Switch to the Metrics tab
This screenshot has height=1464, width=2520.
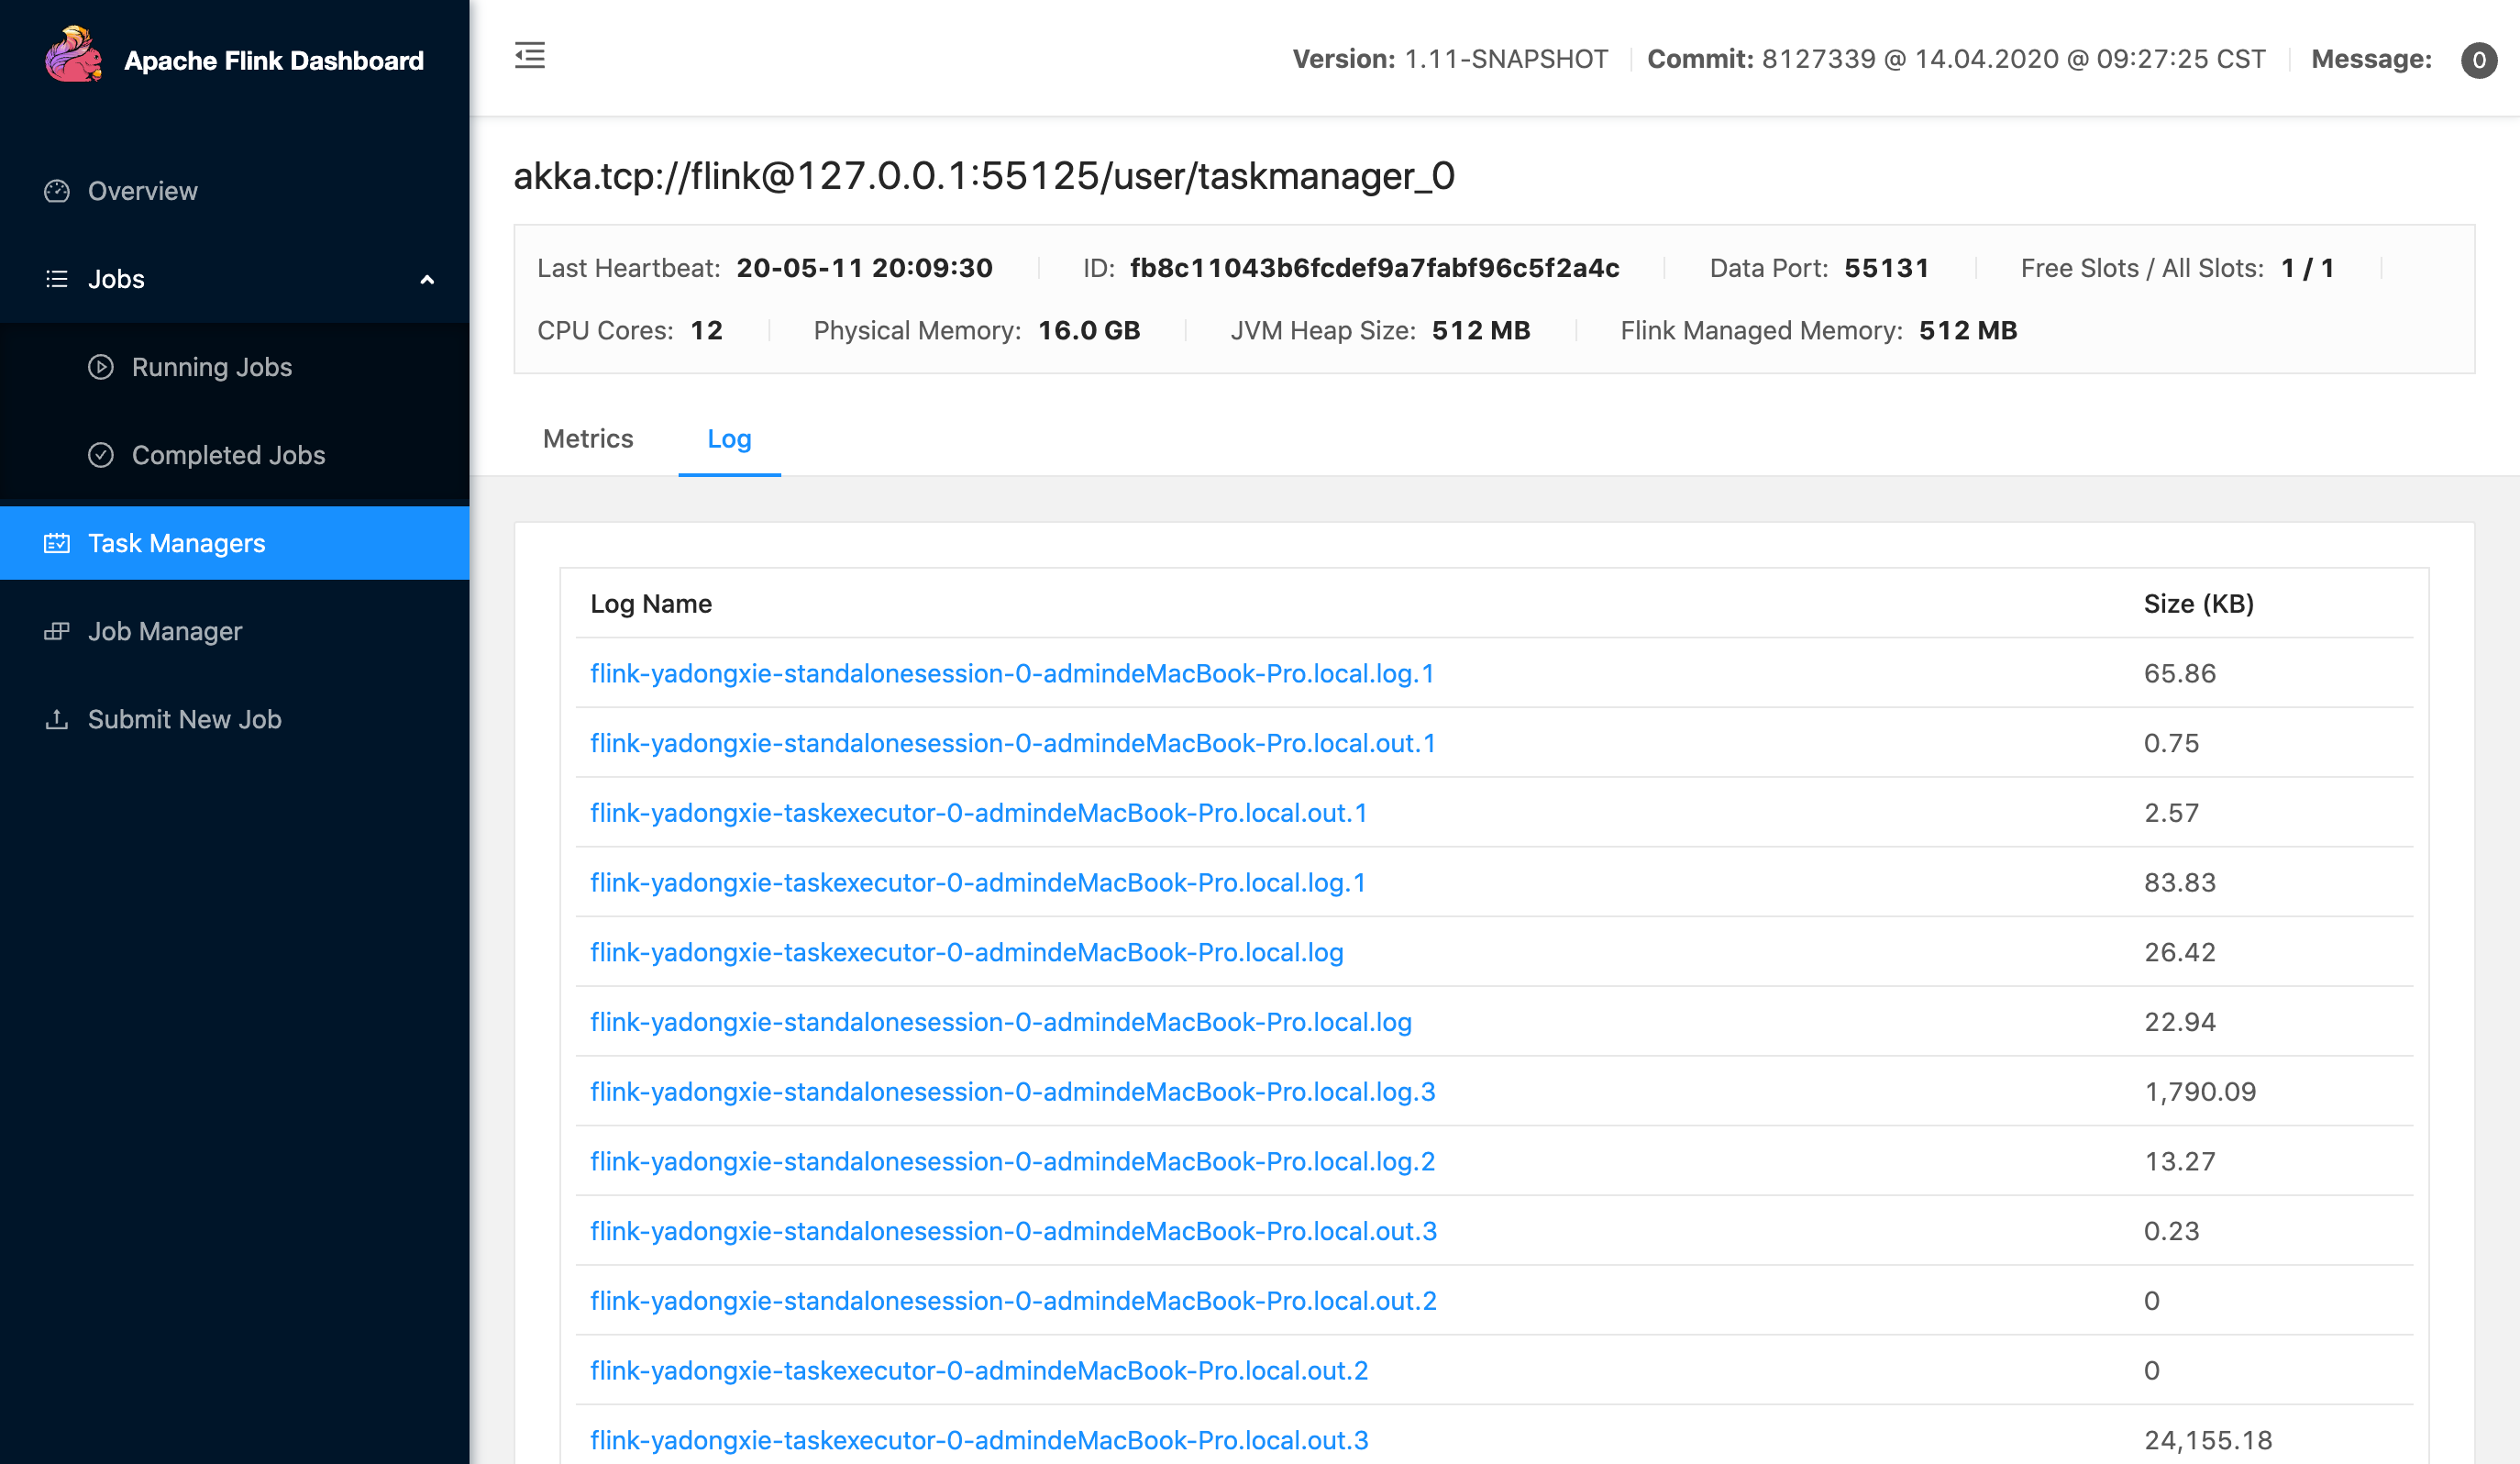588,439
